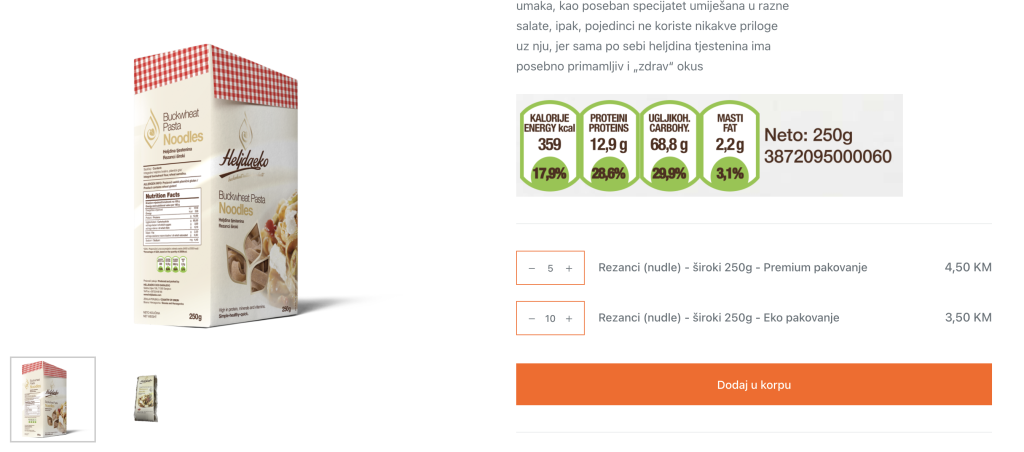Select the boxed noodles thumbnail

(53, 399)
